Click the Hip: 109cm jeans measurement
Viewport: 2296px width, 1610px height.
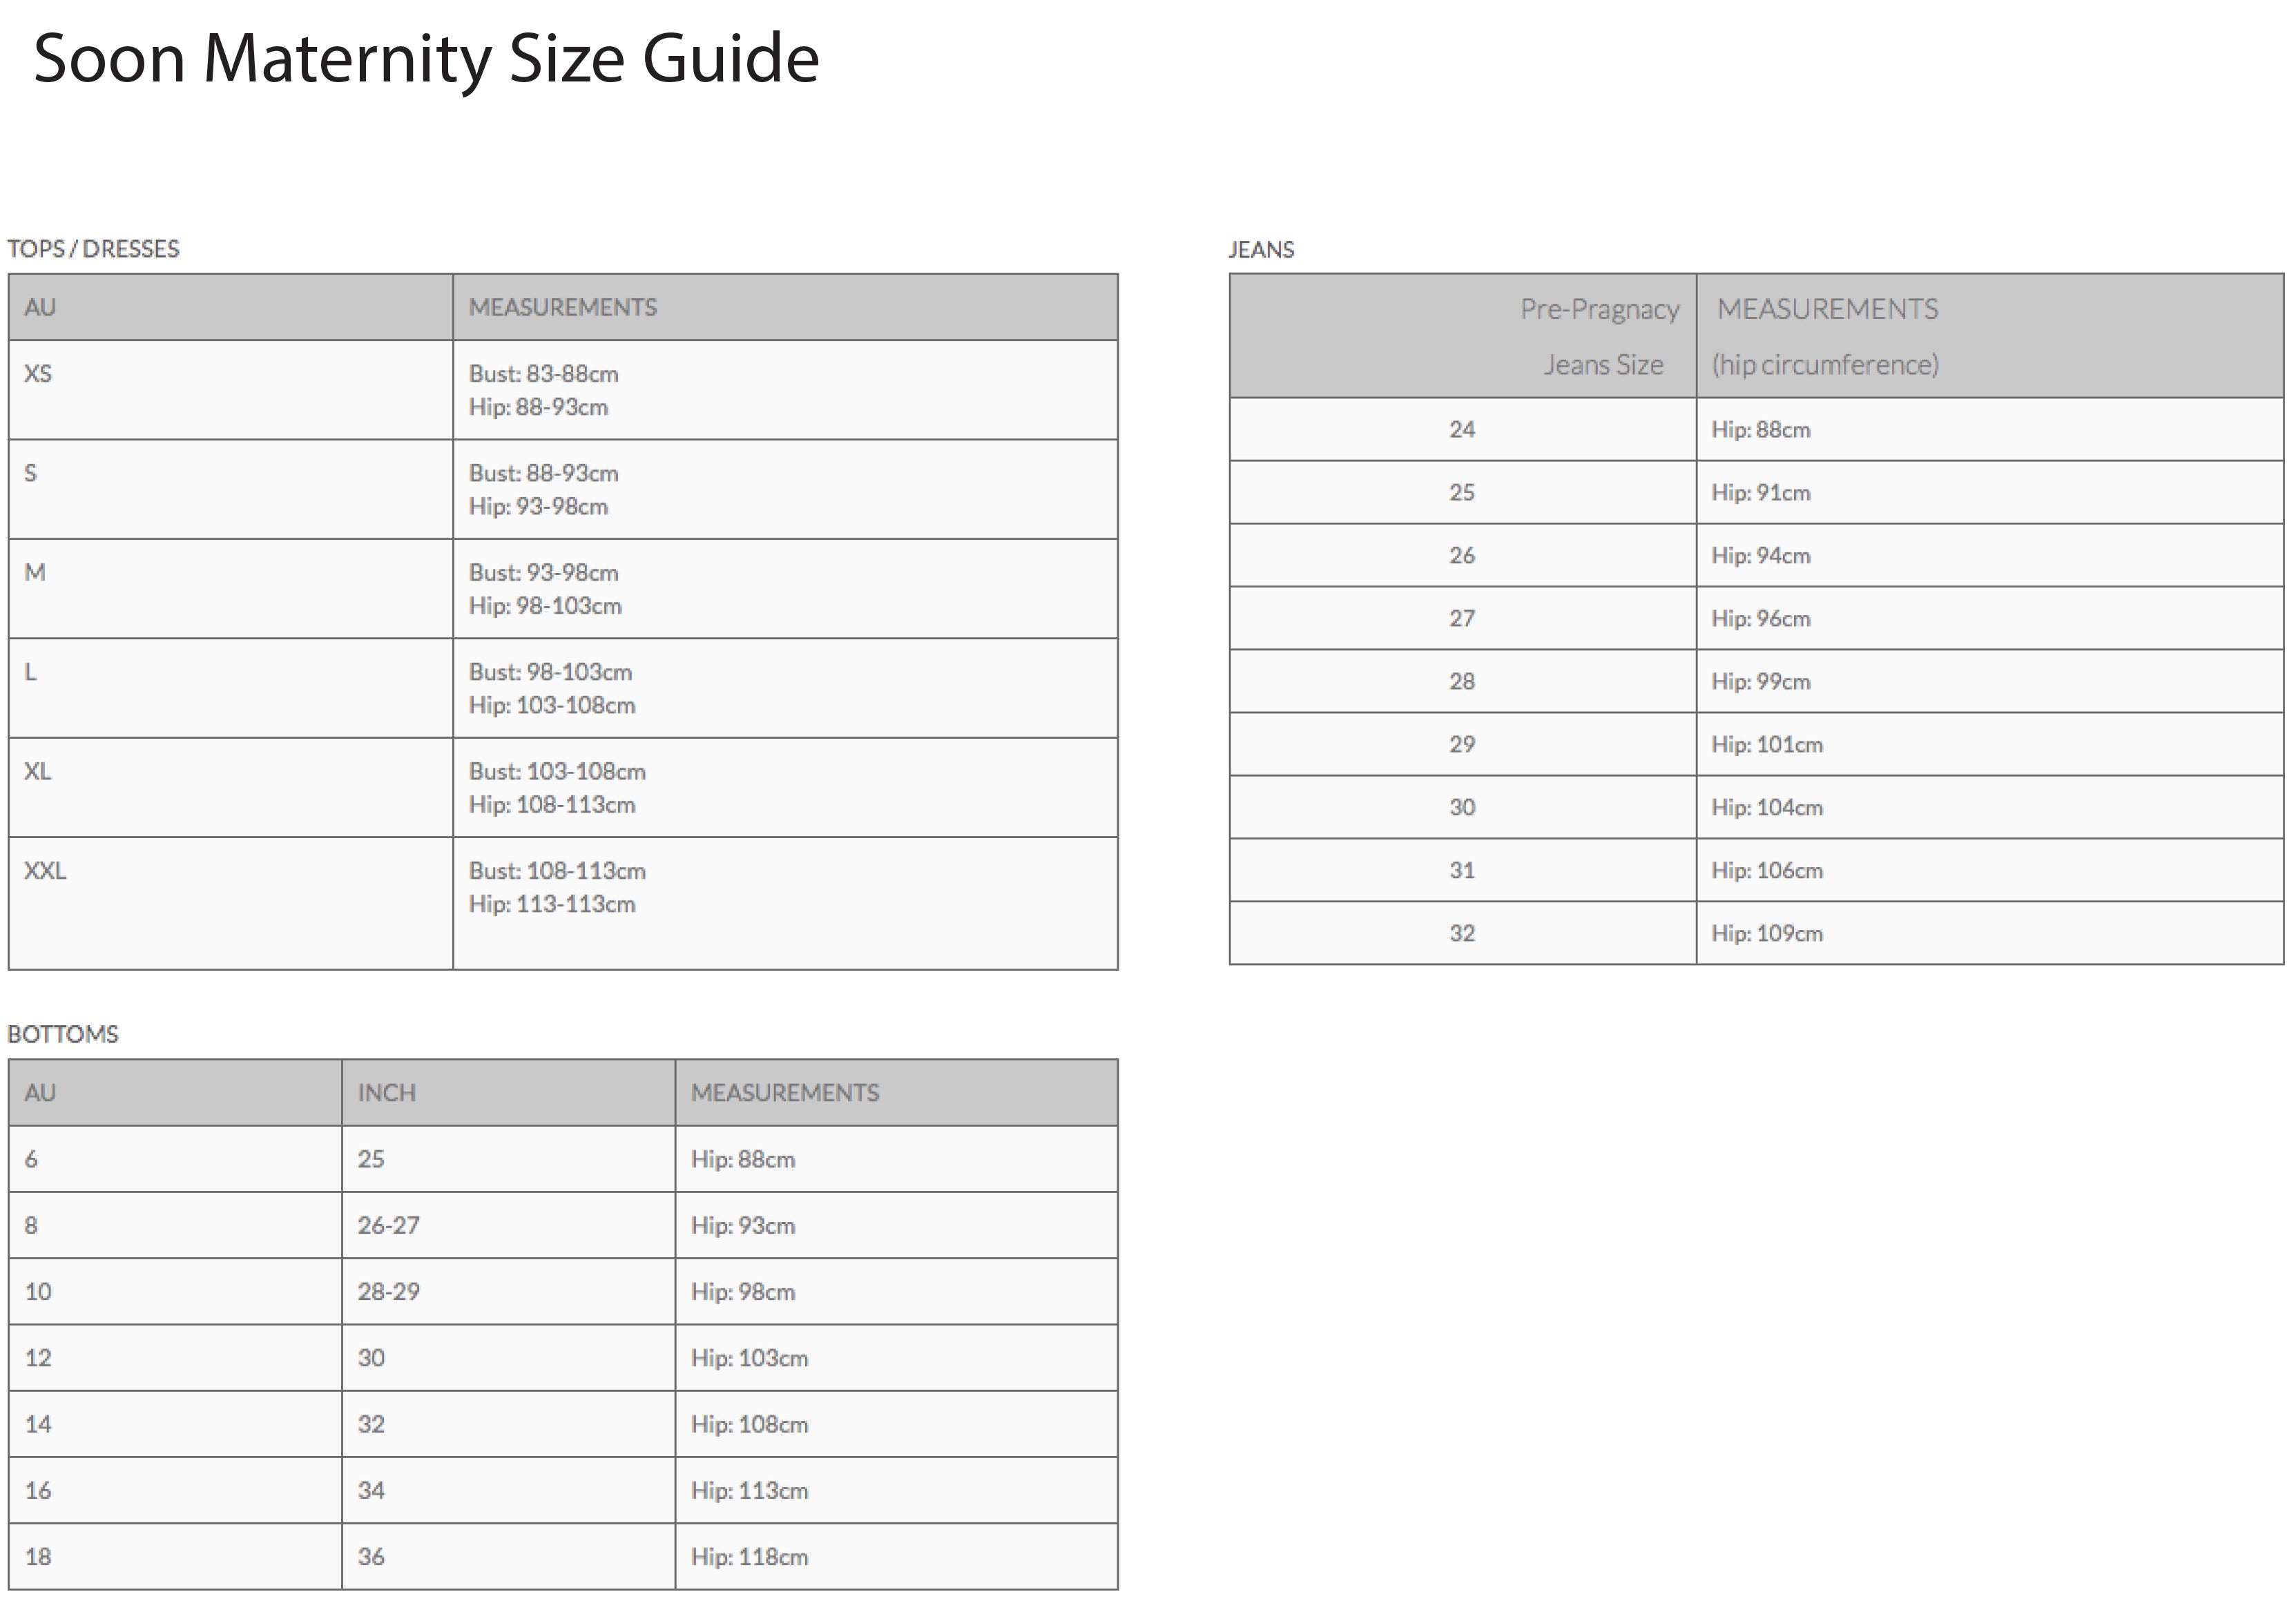(x=1766, y=934)
